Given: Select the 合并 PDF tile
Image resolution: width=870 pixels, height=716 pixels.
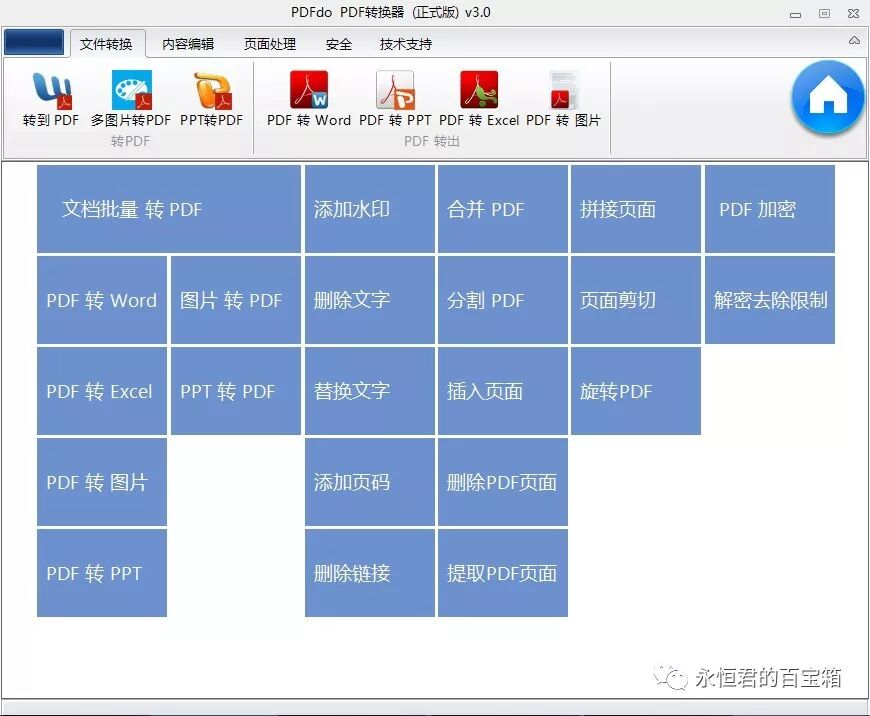Looking at the screenshot, I should [503, 209].
